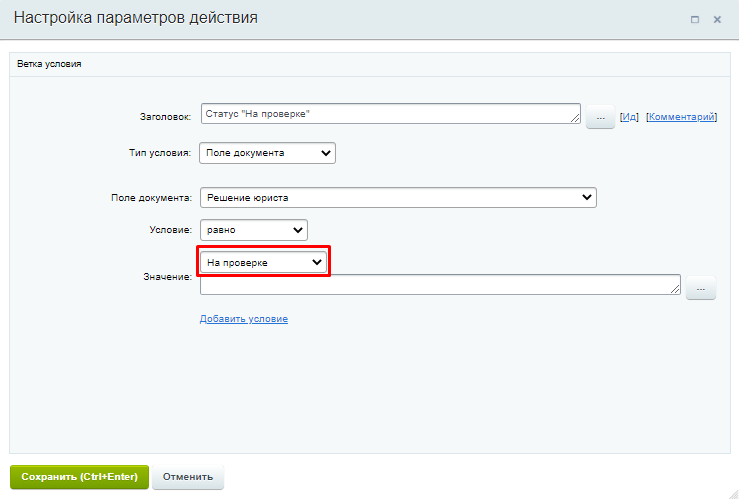Click the 'Заголовок:' field label
The height and width of the screenshot is (500, 739).
[x=165, y=117]
